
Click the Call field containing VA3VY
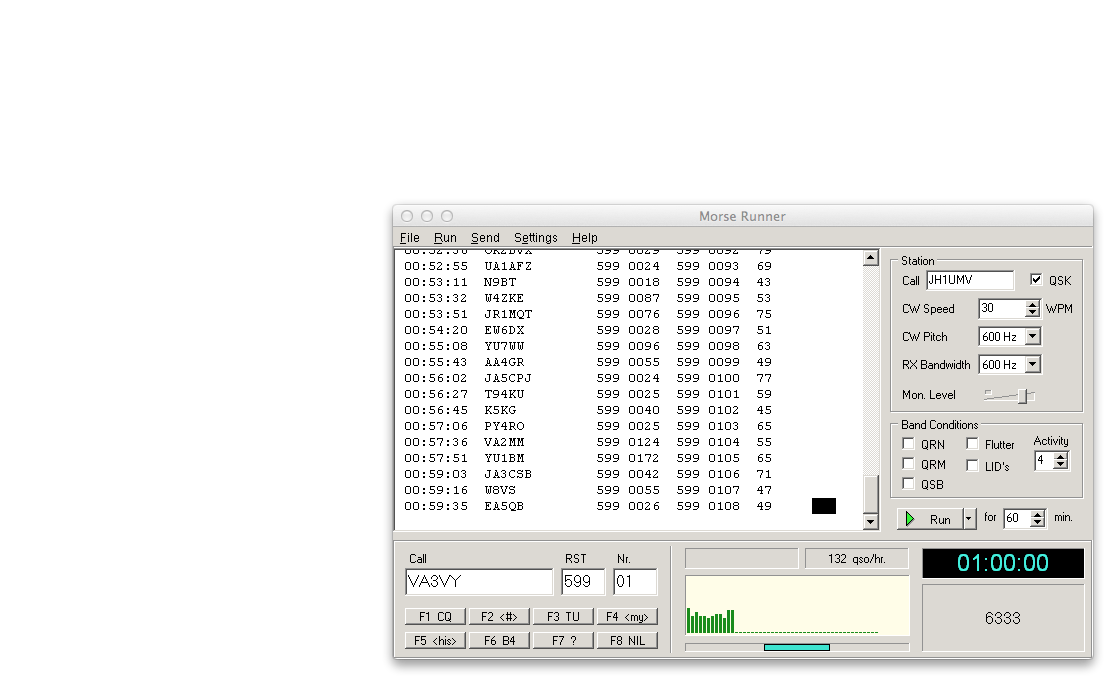pos(478,582)
